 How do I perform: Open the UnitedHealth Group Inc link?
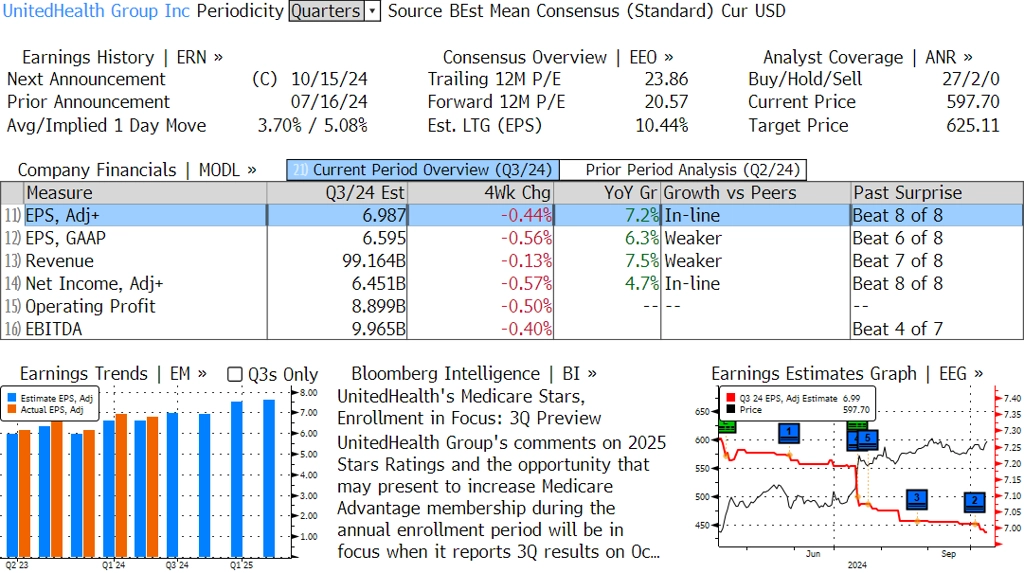(96, 11)
